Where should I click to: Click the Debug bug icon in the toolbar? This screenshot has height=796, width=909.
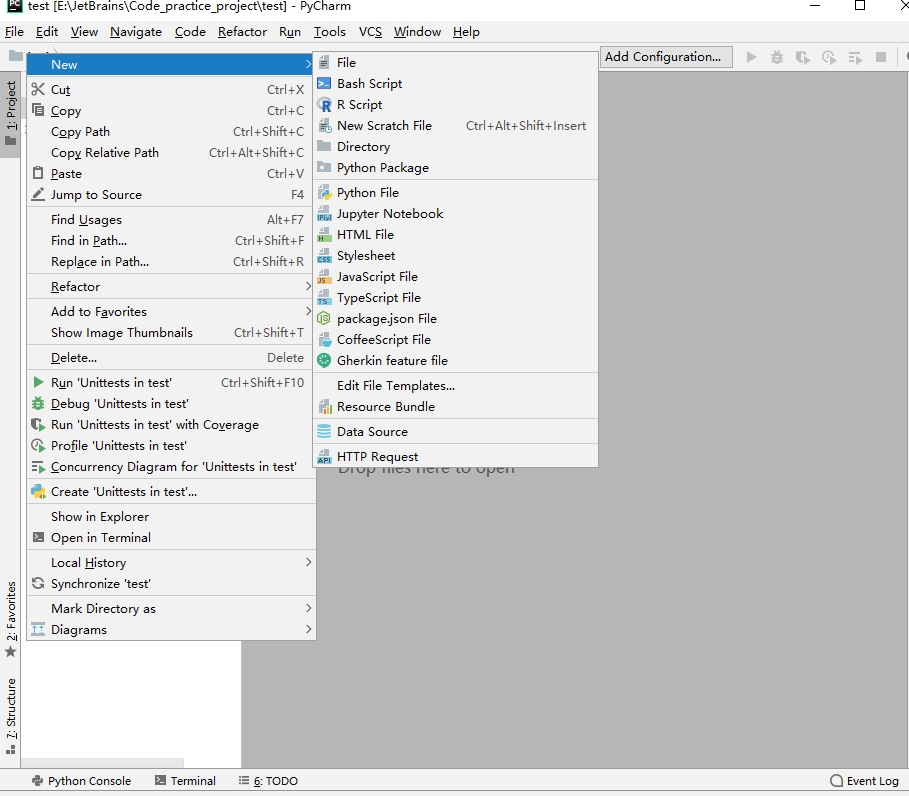pyautogui.click(x=777, y=58)
